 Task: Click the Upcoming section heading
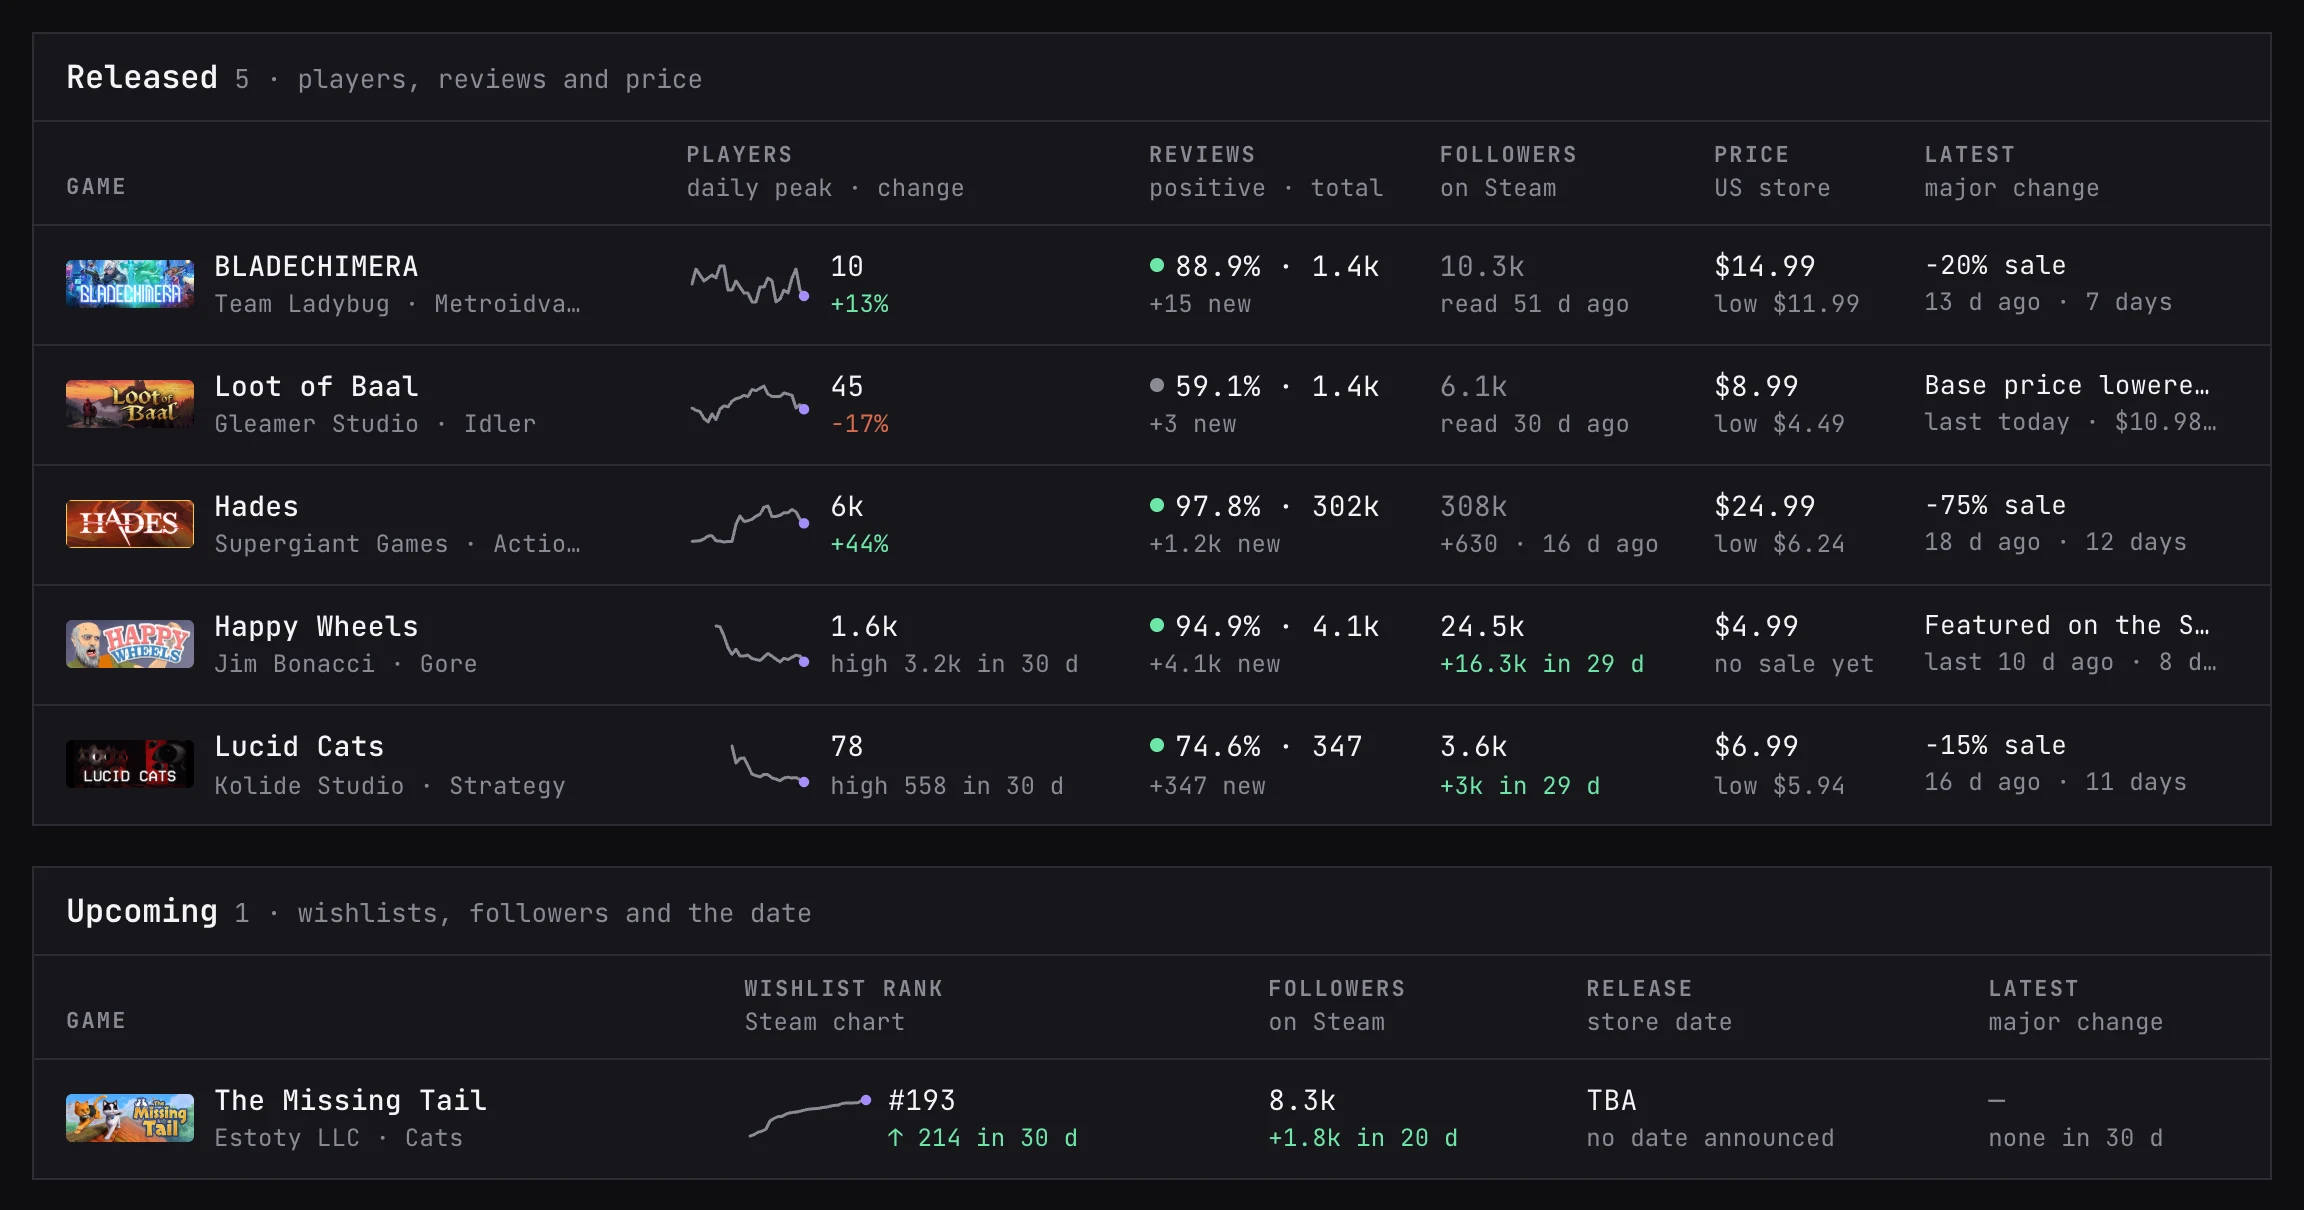pos(142,911)
